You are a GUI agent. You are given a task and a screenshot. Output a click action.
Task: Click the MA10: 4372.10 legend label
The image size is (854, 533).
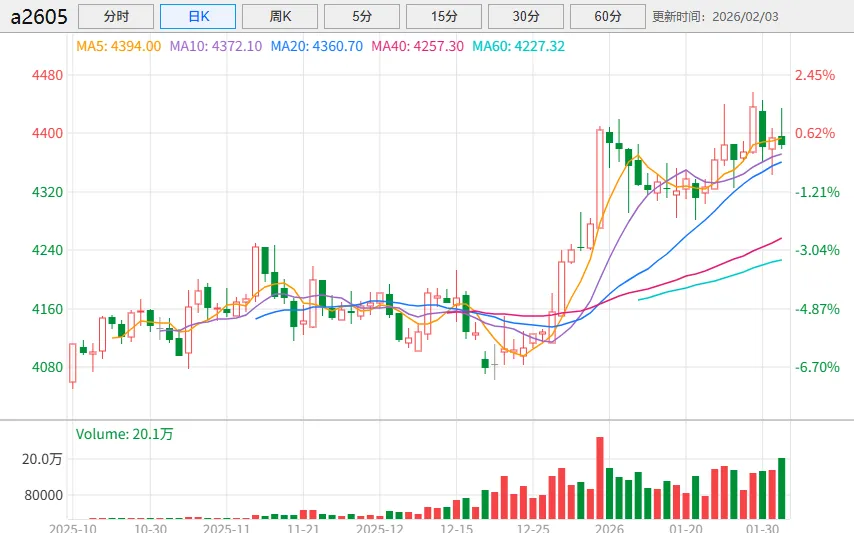pyautogui.click(x=216, y=46)
